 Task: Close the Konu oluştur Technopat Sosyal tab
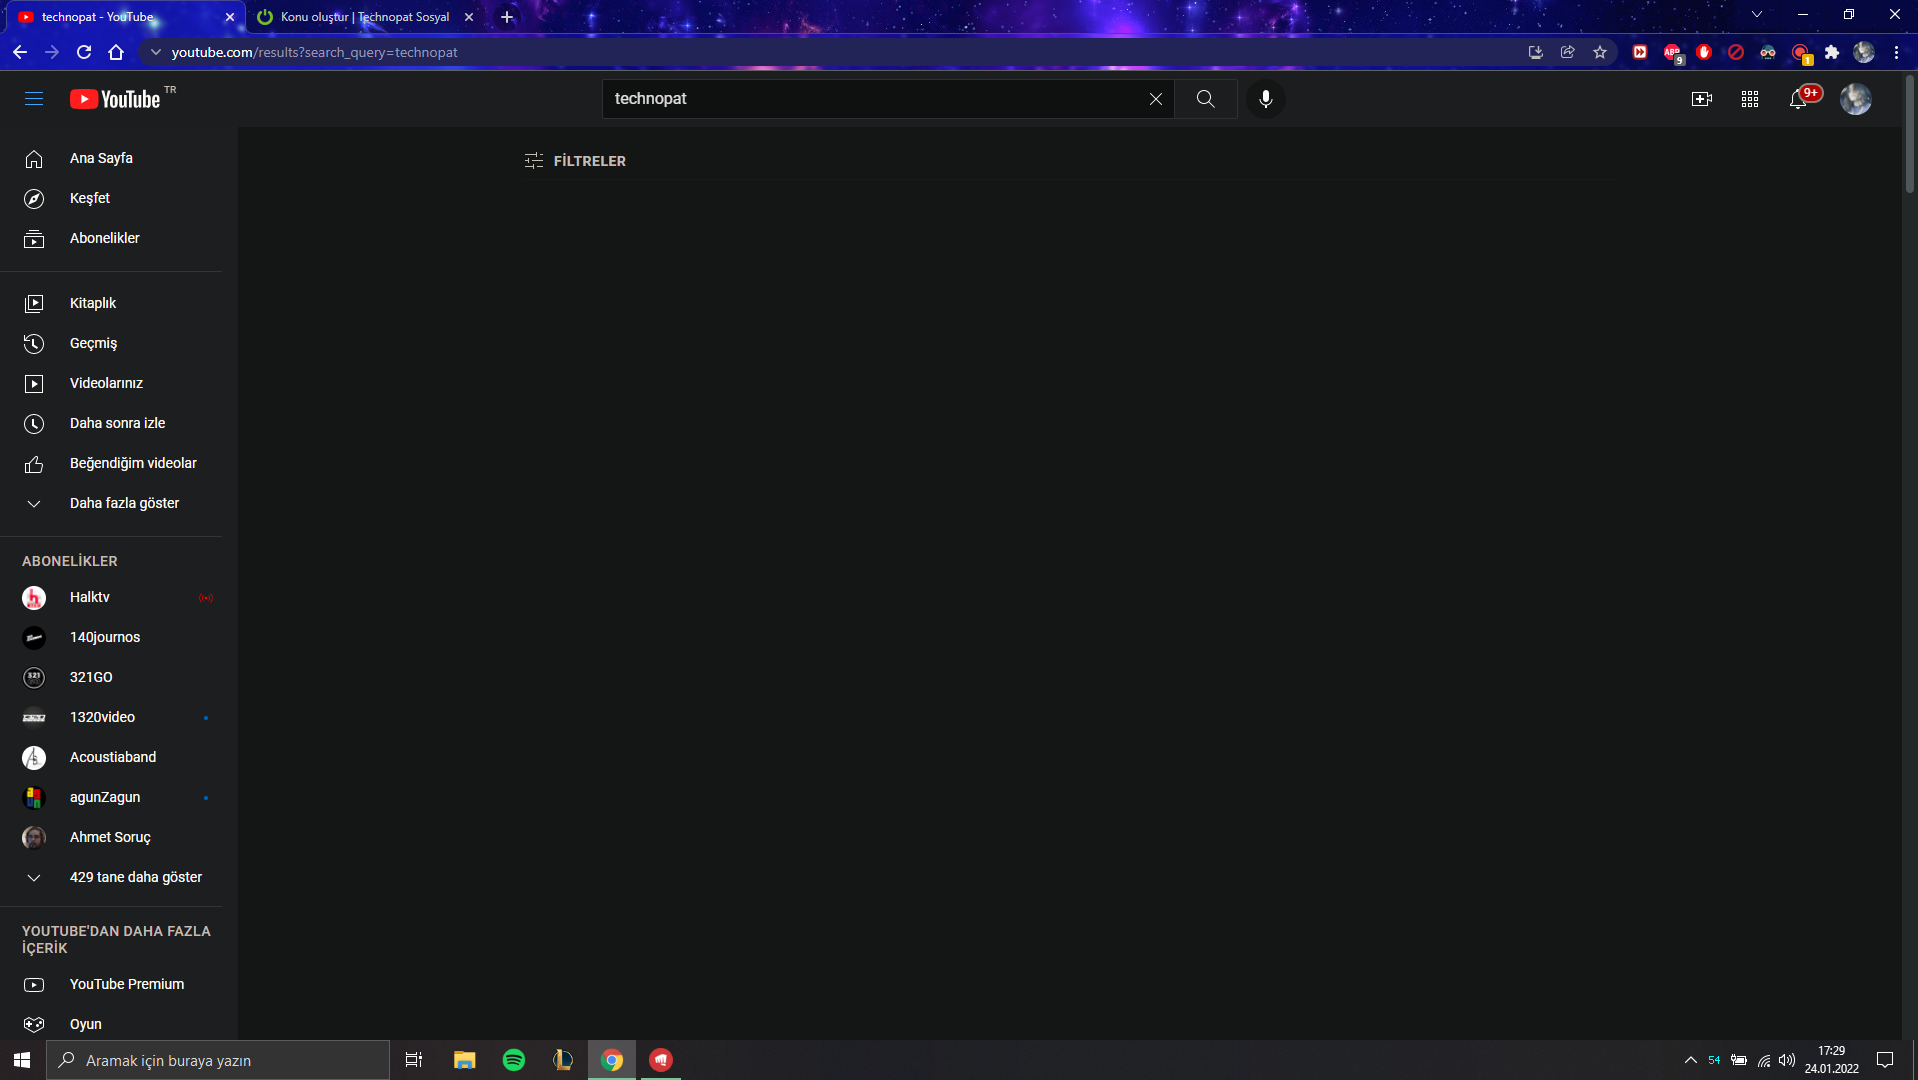coord(469,17)
